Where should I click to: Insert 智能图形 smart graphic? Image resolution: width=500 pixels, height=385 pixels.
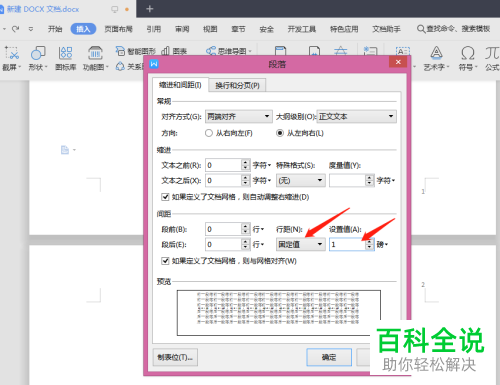[x=136, y=51]
